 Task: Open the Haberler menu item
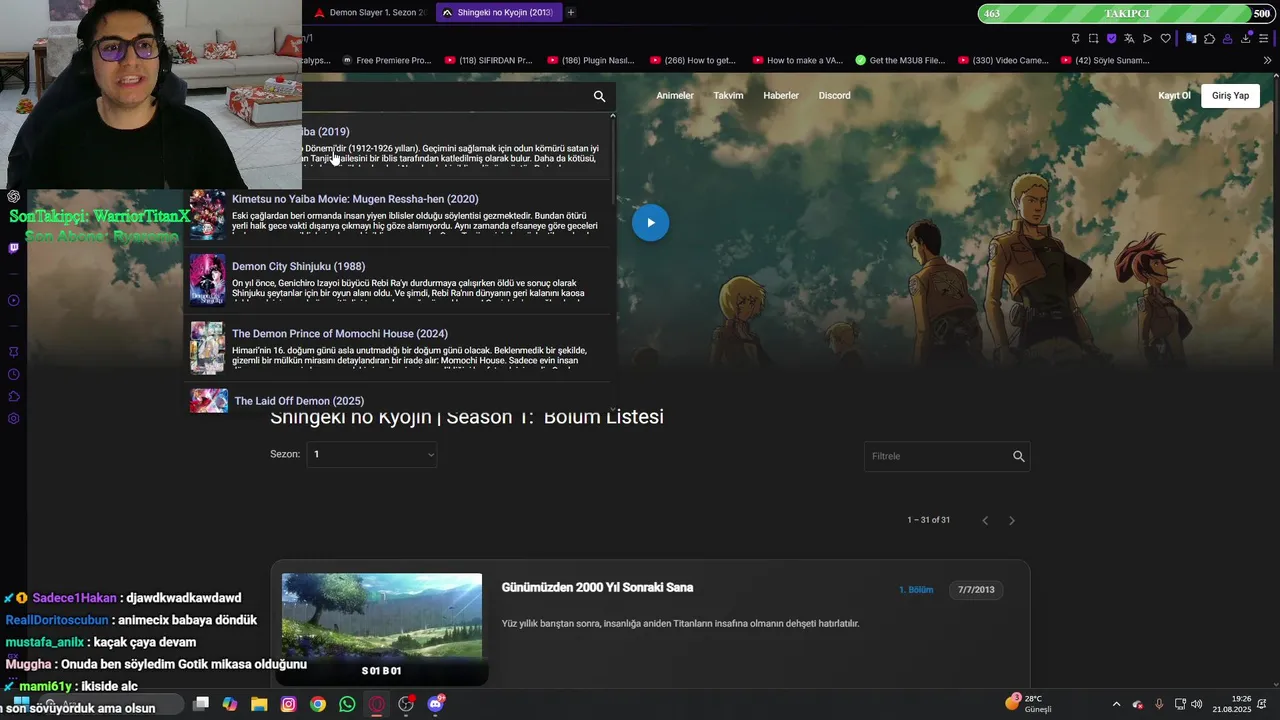click(x=781, y=96)
